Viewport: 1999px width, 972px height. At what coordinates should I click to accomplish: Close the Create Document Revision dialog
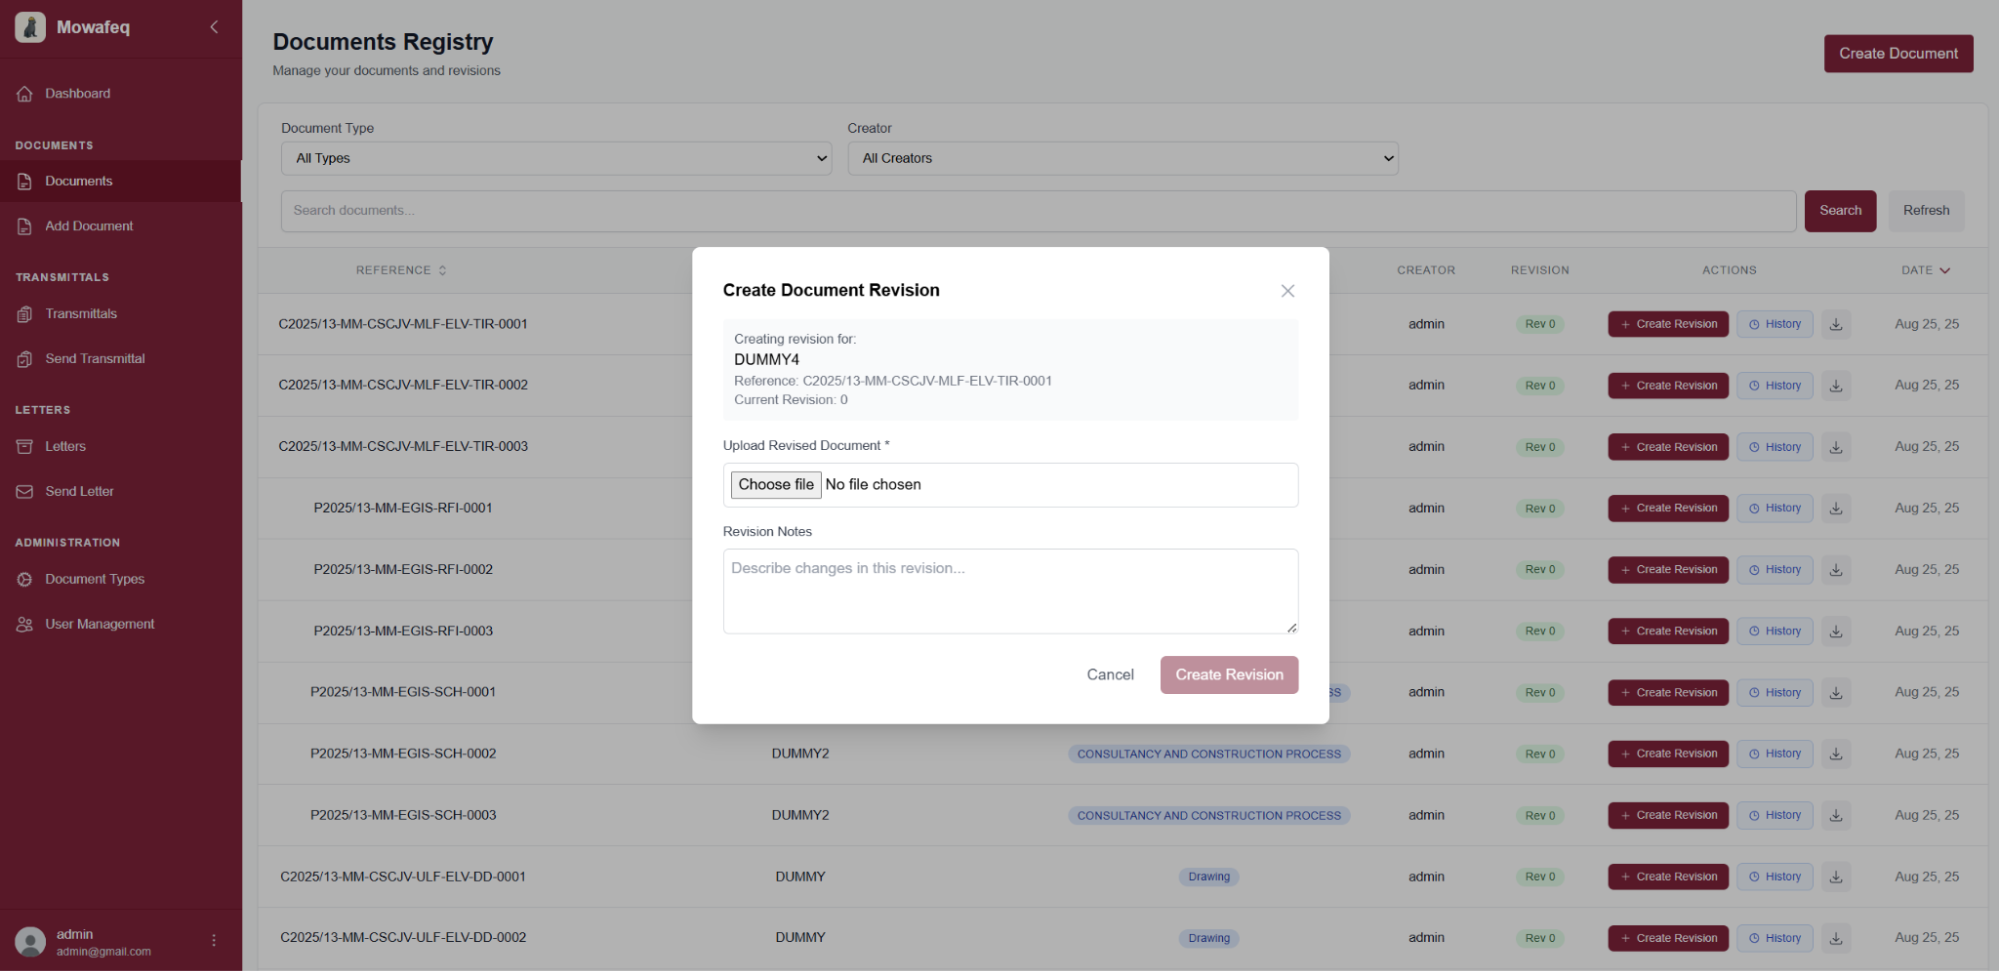click(x=1288, y=291)
